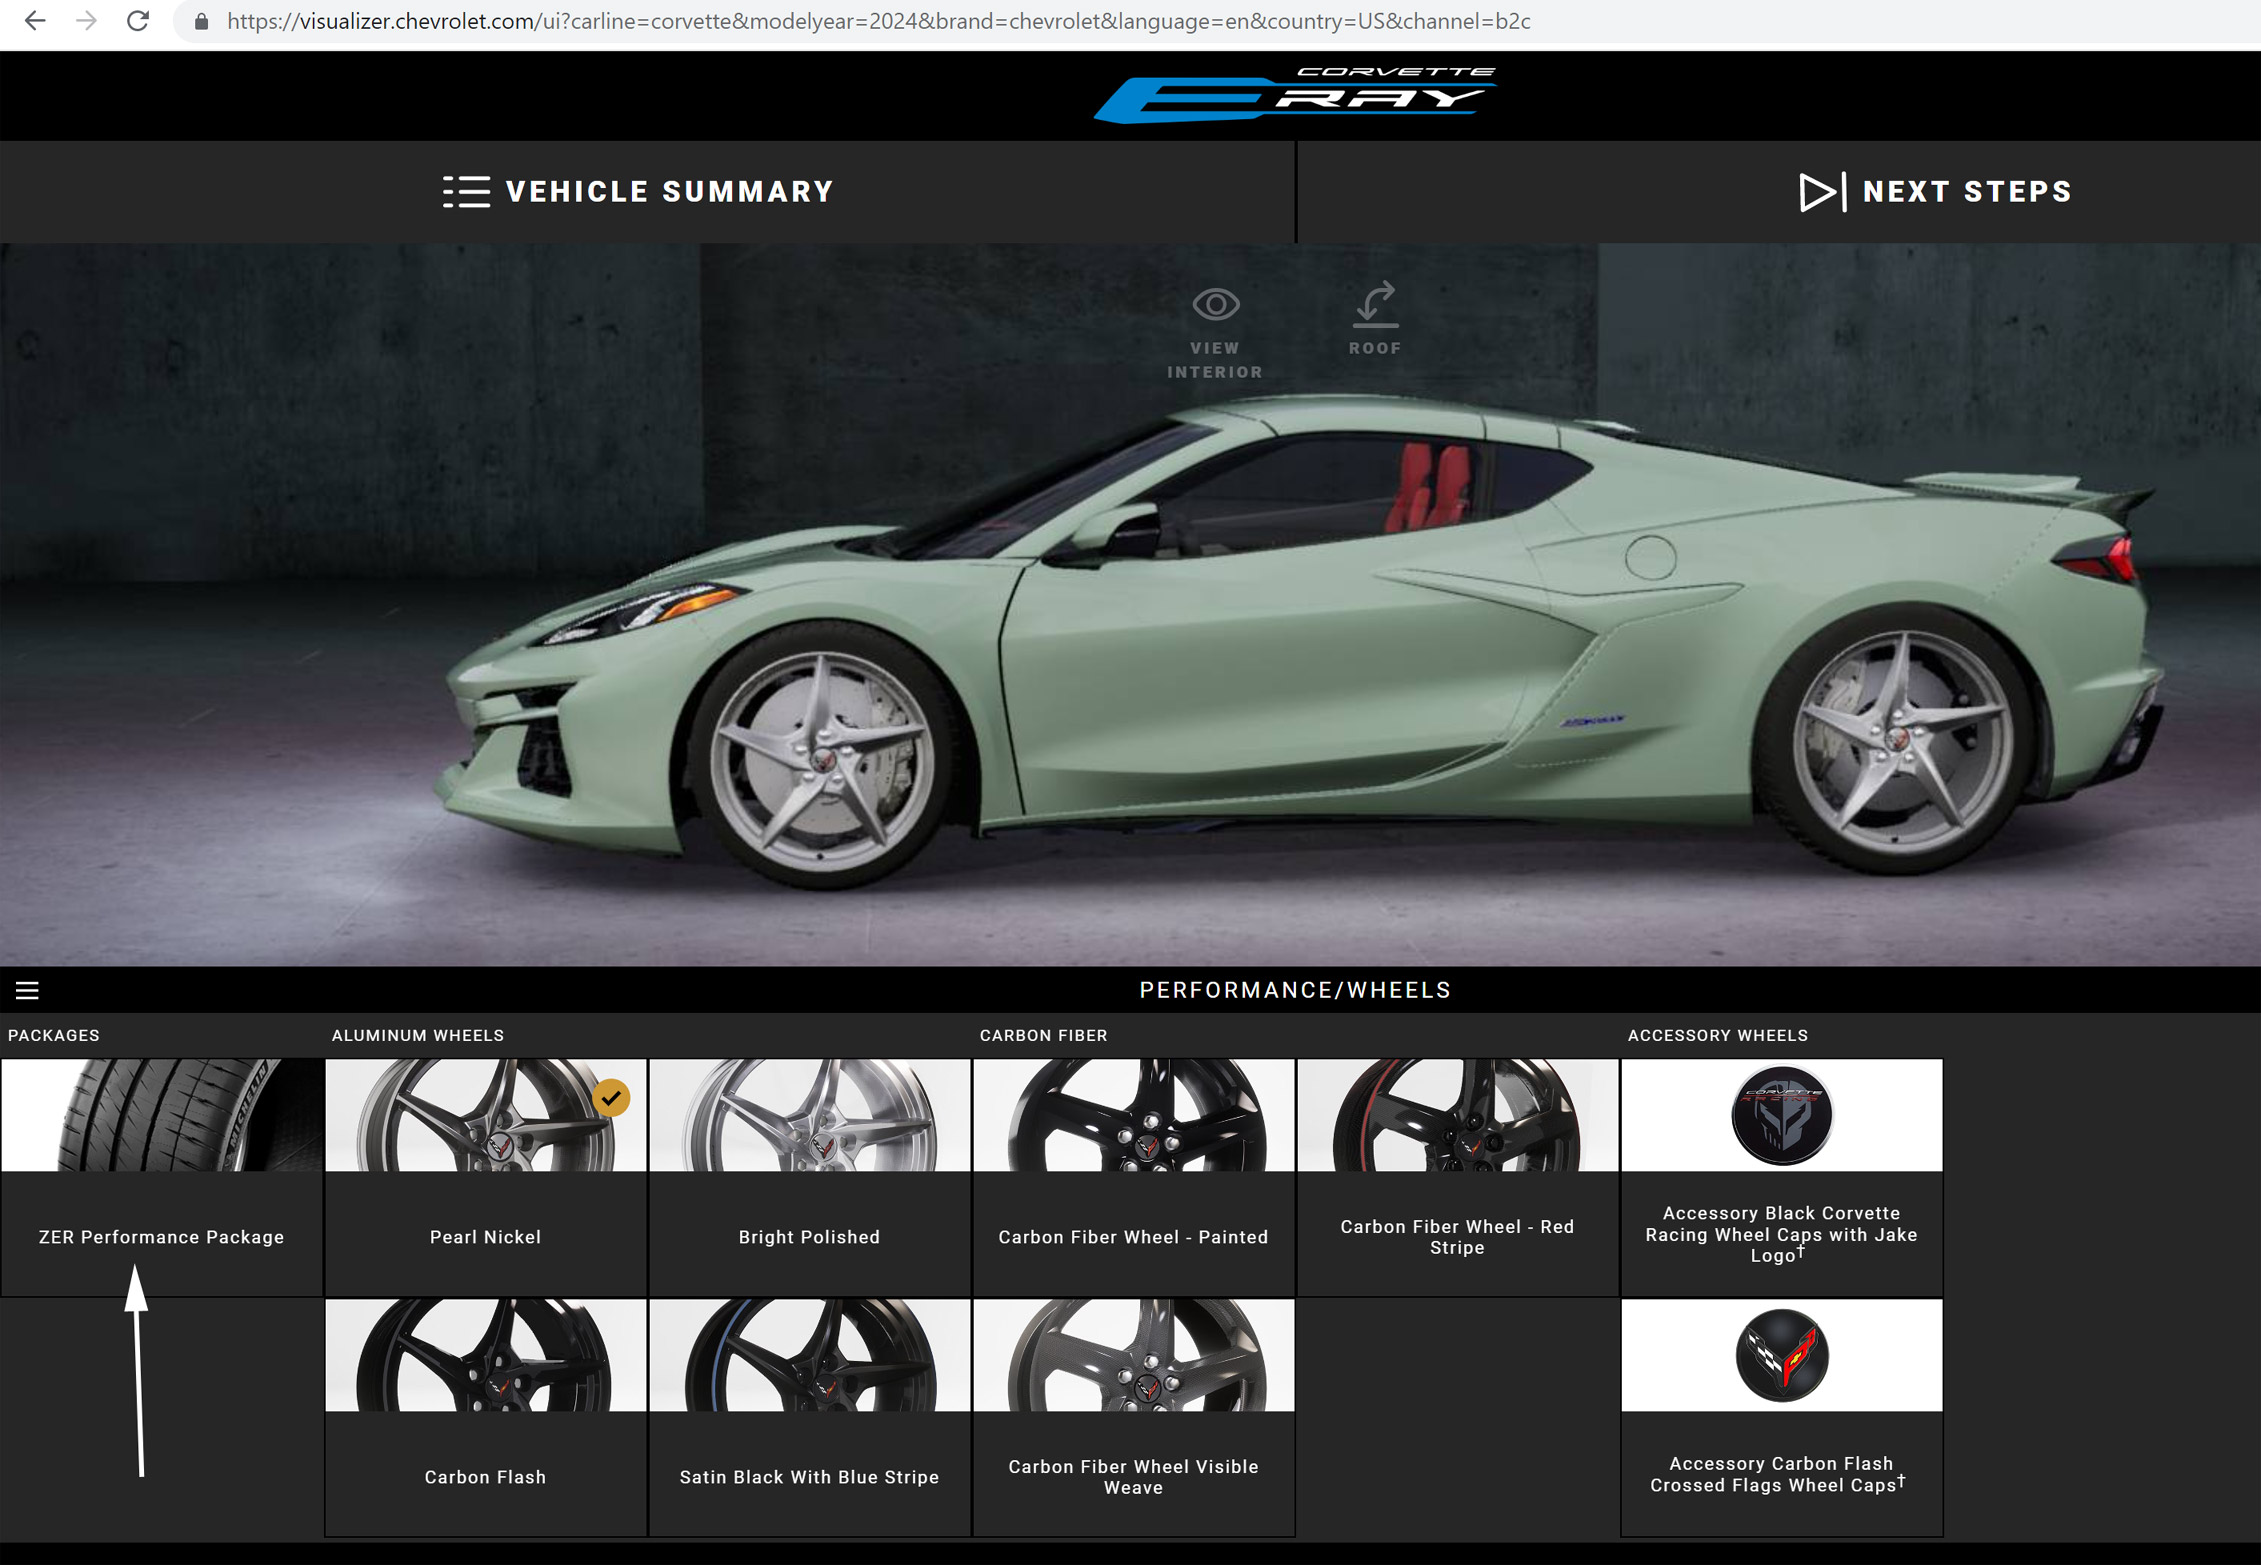2261x1565 pixels.
Task: Click the Vehicle Summary list icon
Action: (x=466, y=191)
